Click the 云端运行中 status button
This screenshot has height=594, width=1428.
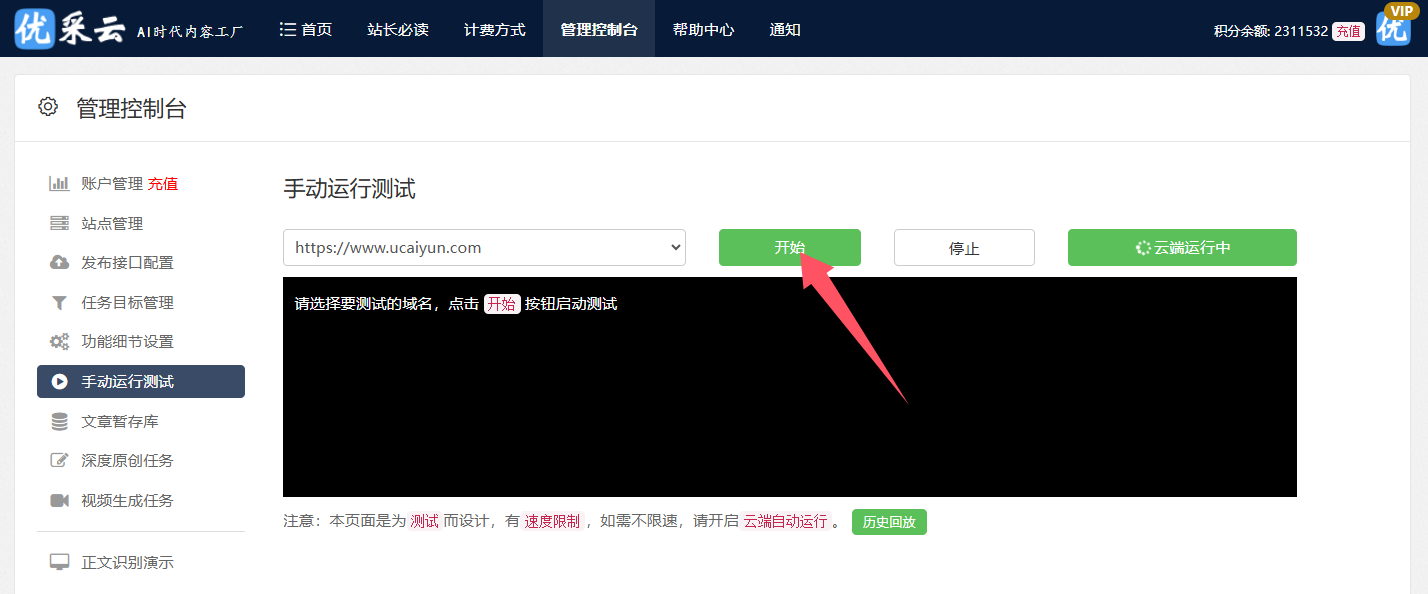point(1182,248)
